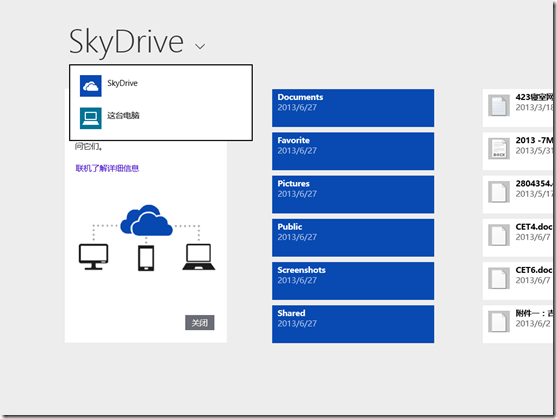Choose 这台电脑 in the location menu
This screenshot has height=419, width=557.
click(161, 118)
